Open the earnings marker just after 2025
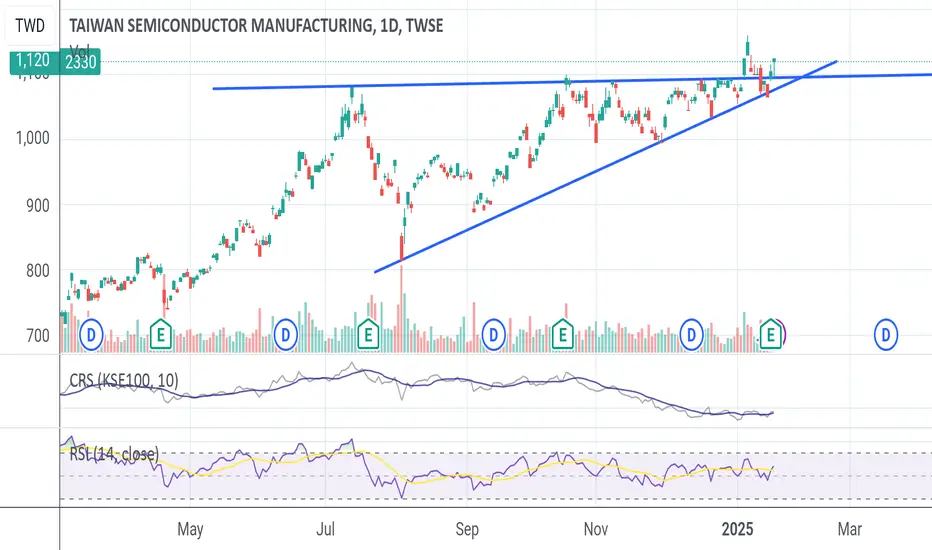 click(770, 334)
